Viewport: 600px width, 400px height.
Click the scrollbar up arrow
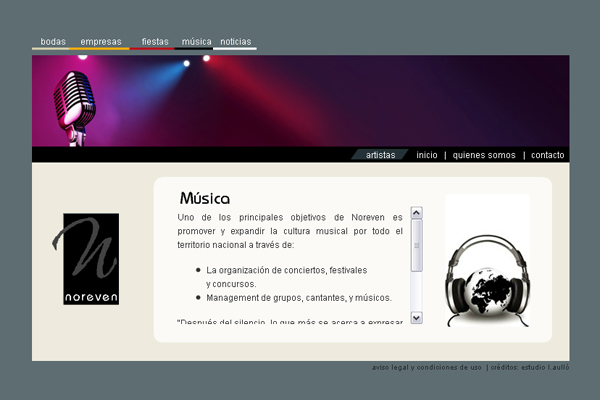click(x=416, y=213)
